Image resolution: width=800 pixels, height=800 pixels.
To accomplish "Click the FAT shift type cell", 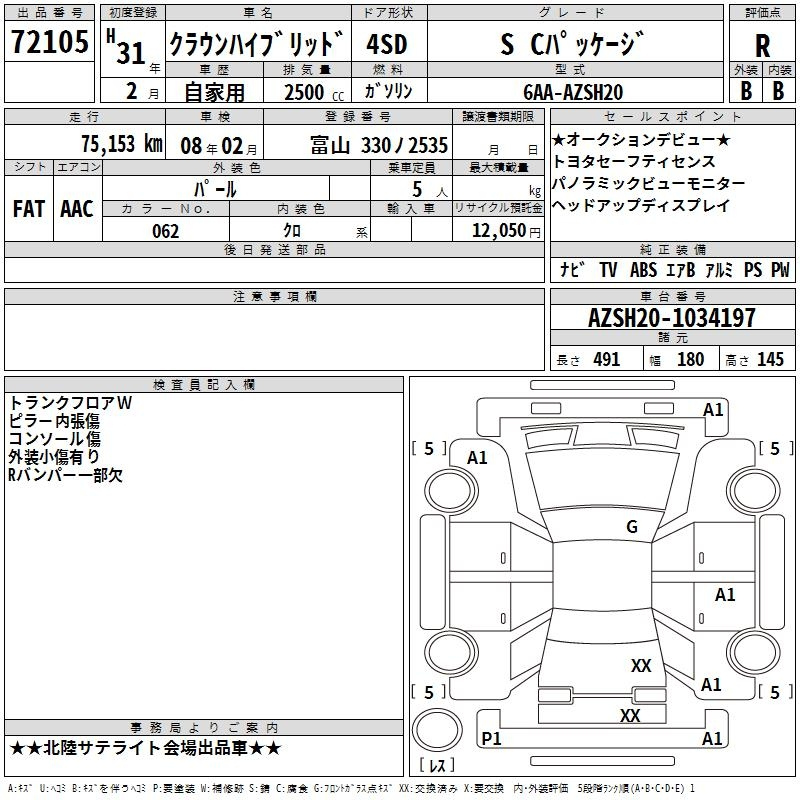I will (29, 208).
